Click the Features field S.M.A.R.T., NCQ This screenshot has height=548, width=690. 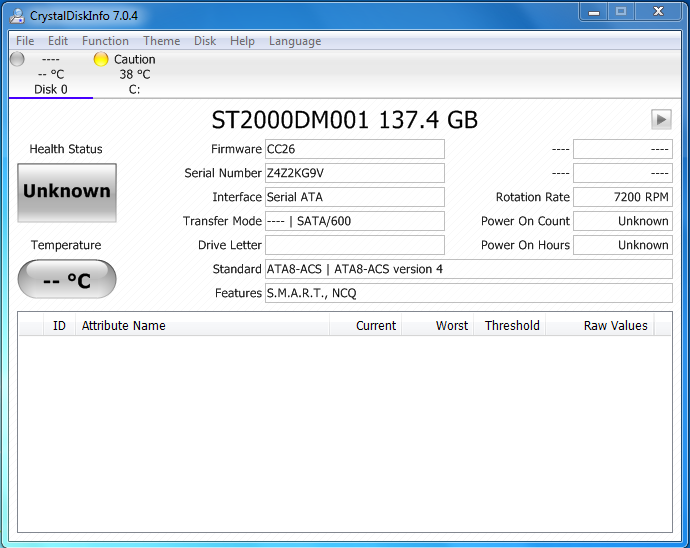[469, 293]
